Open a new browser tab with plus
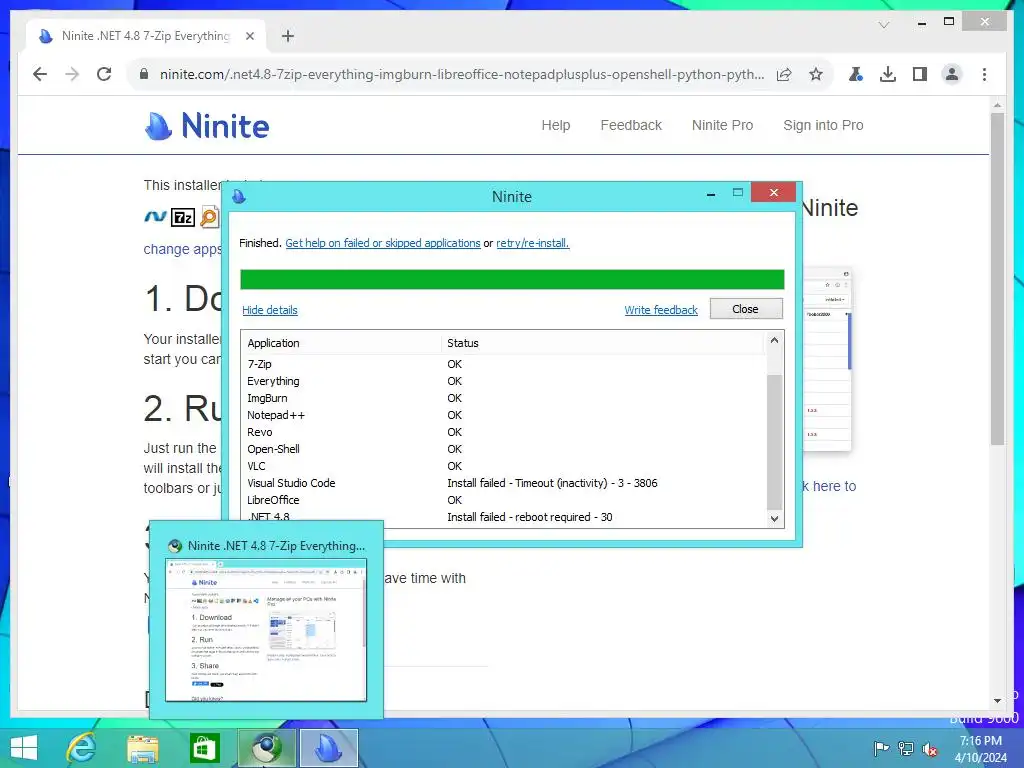The width and height of the screenshot is (1024, 768). (288, 36)
